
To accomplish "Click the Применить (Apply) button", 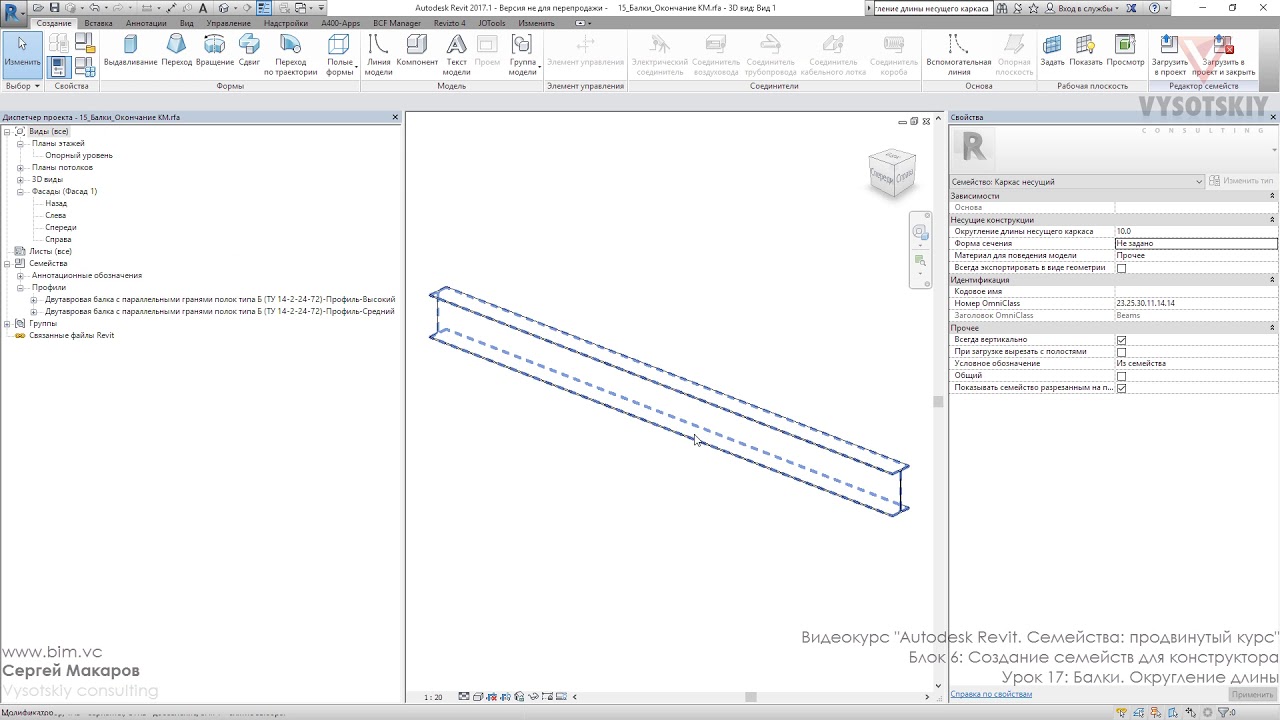I will coord(1252,694).
